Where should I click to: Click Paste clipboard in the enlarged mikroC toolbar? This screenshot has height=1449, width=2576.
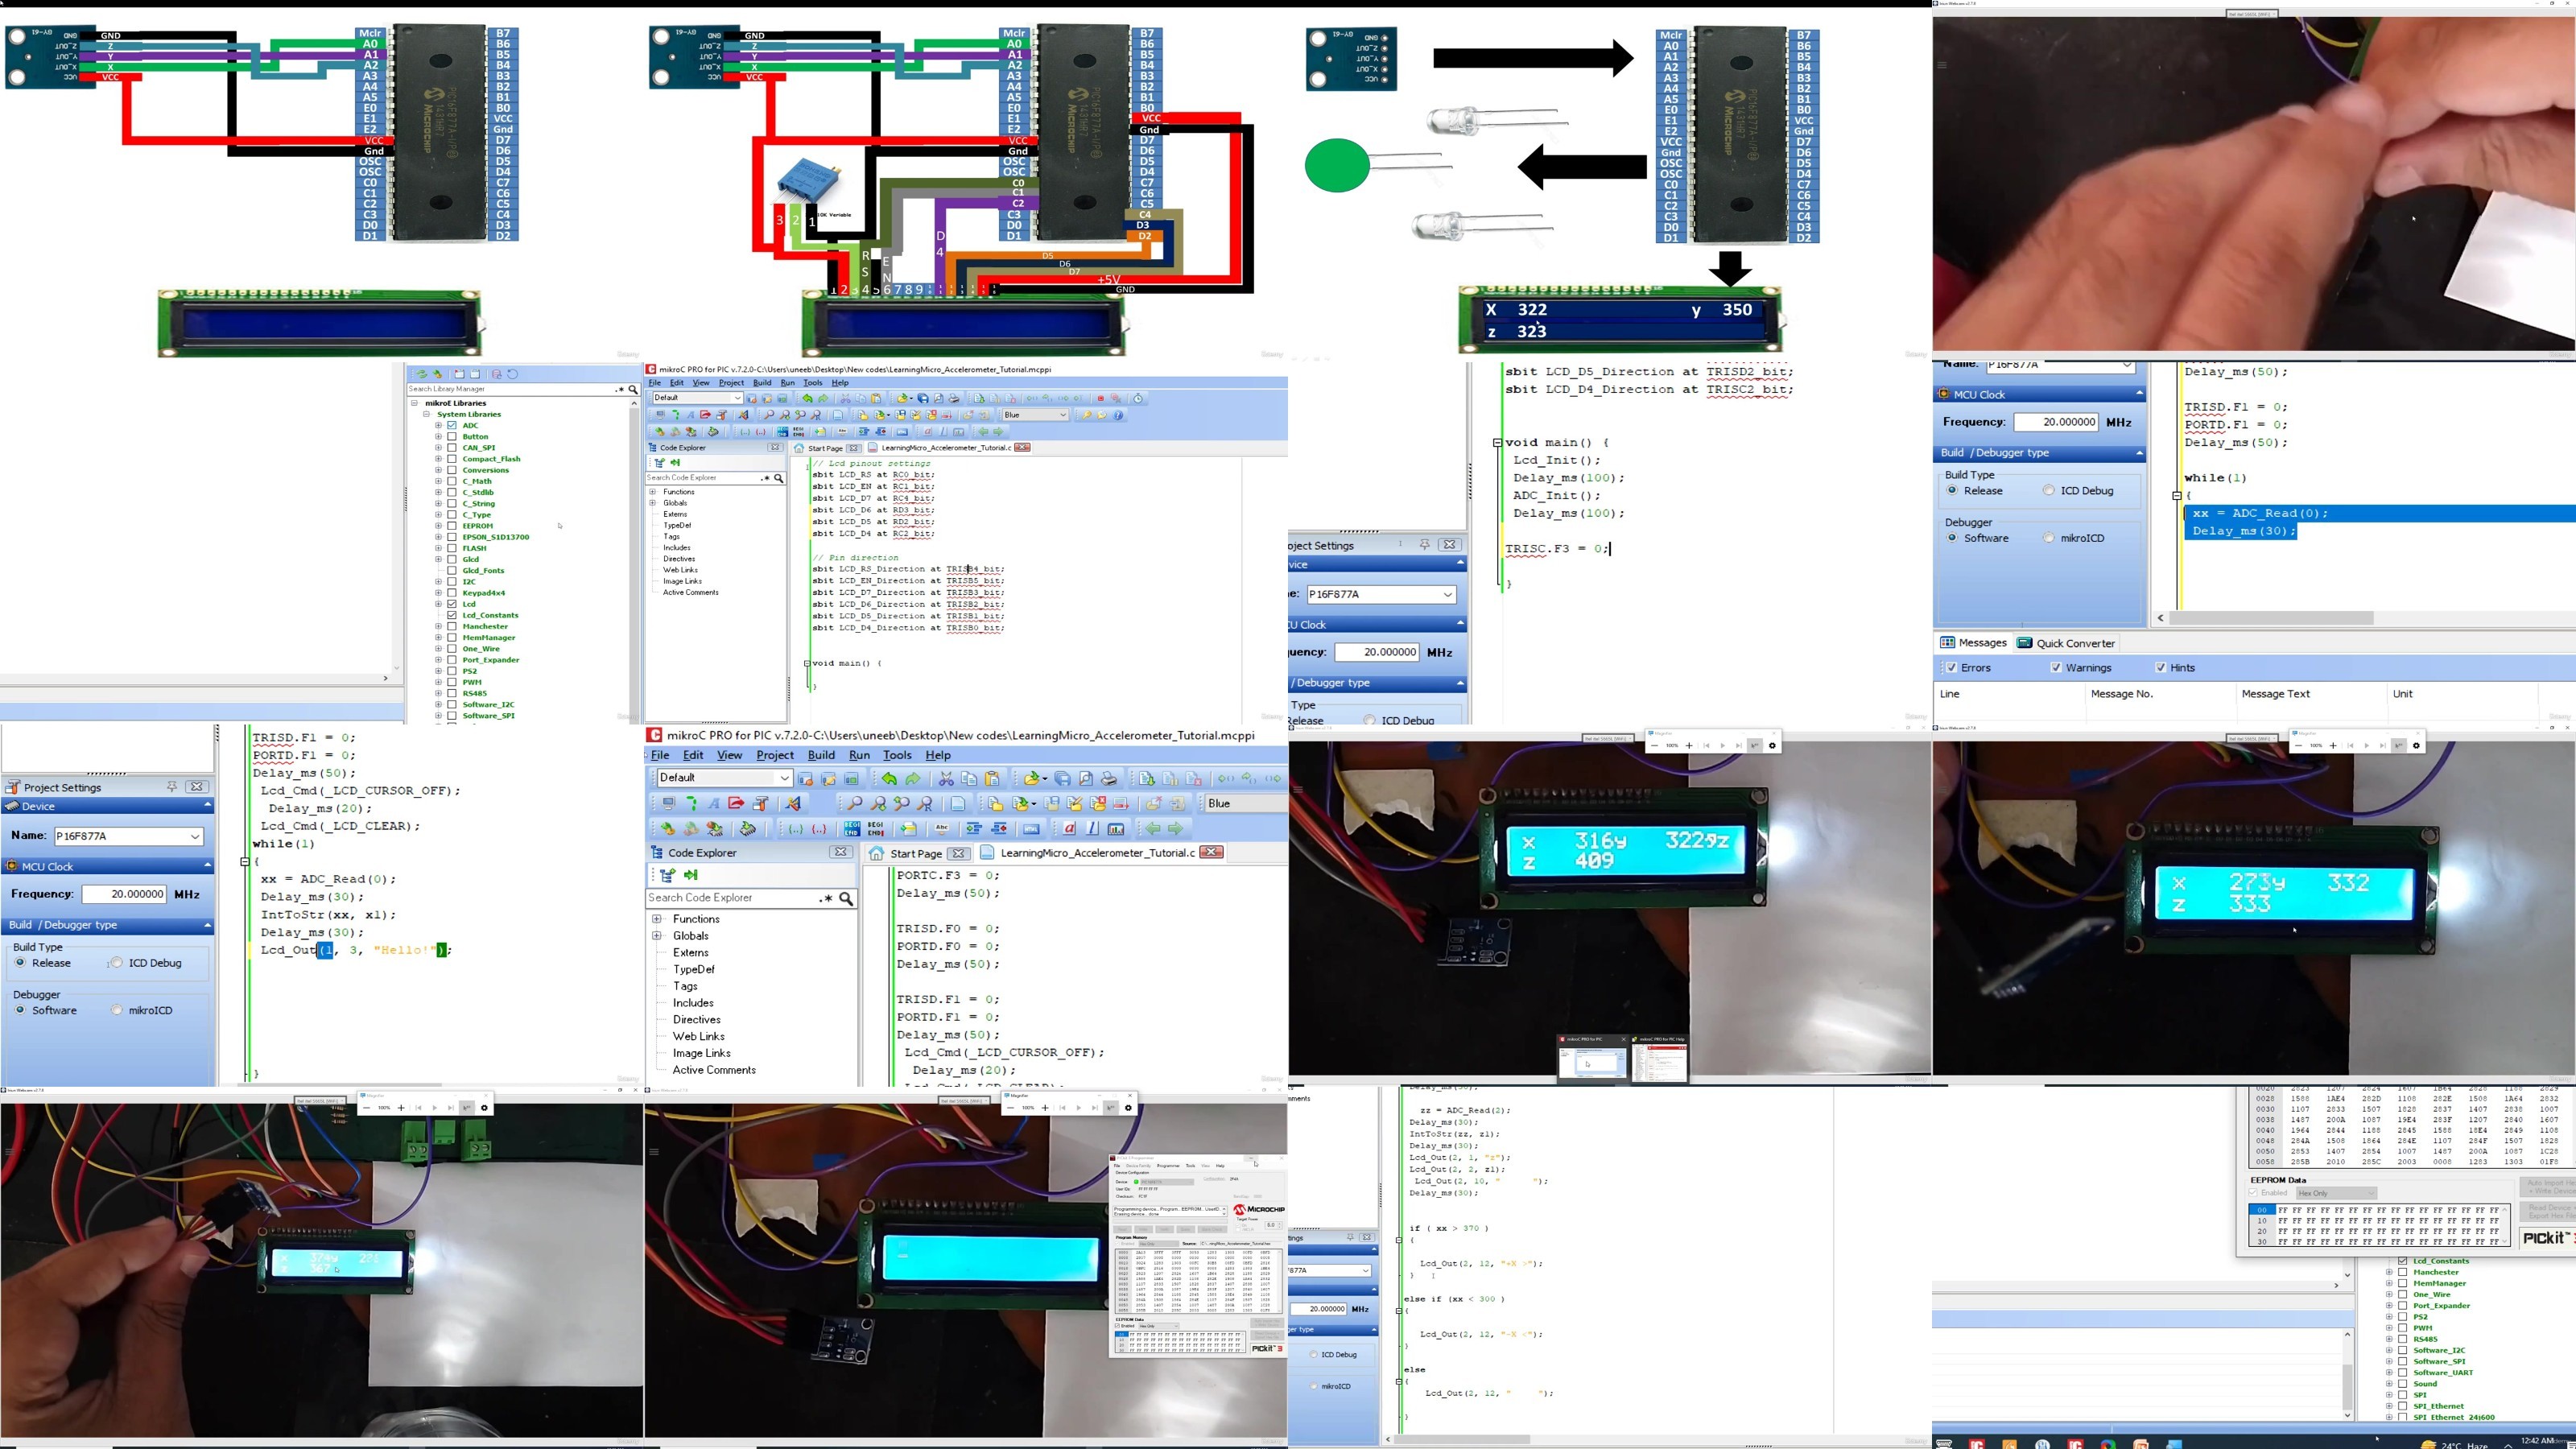click(992, 778)
